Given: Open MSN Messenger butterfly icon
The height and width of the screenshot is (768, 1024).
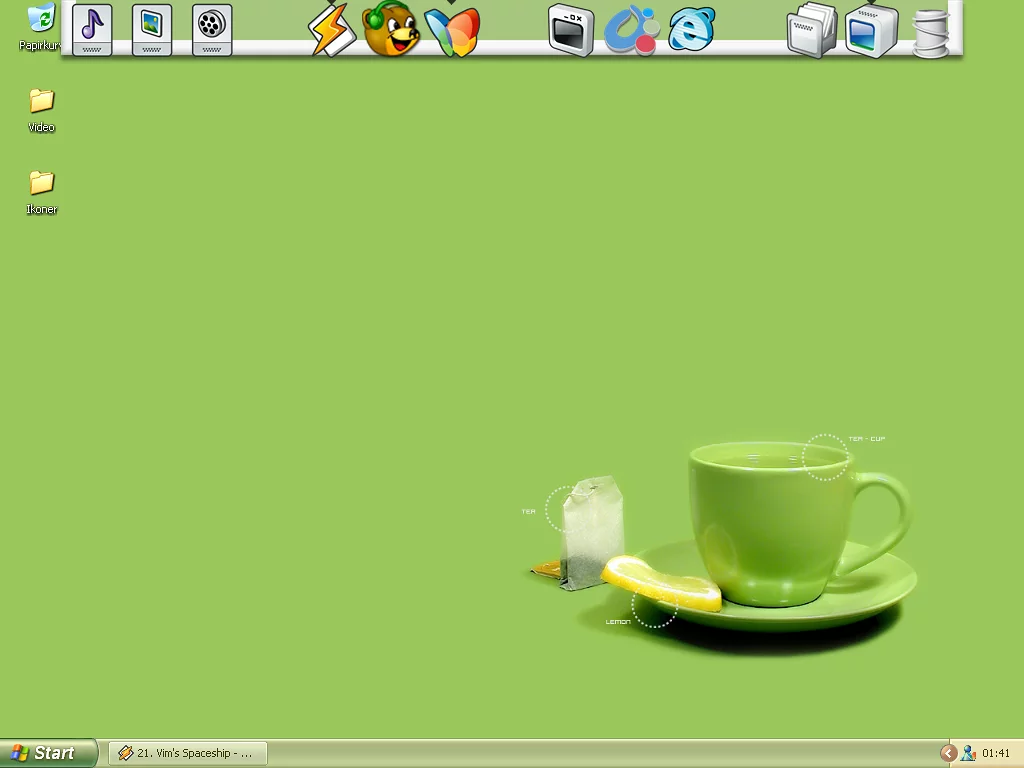Looking at the screenshot, I should pos(452,30).
